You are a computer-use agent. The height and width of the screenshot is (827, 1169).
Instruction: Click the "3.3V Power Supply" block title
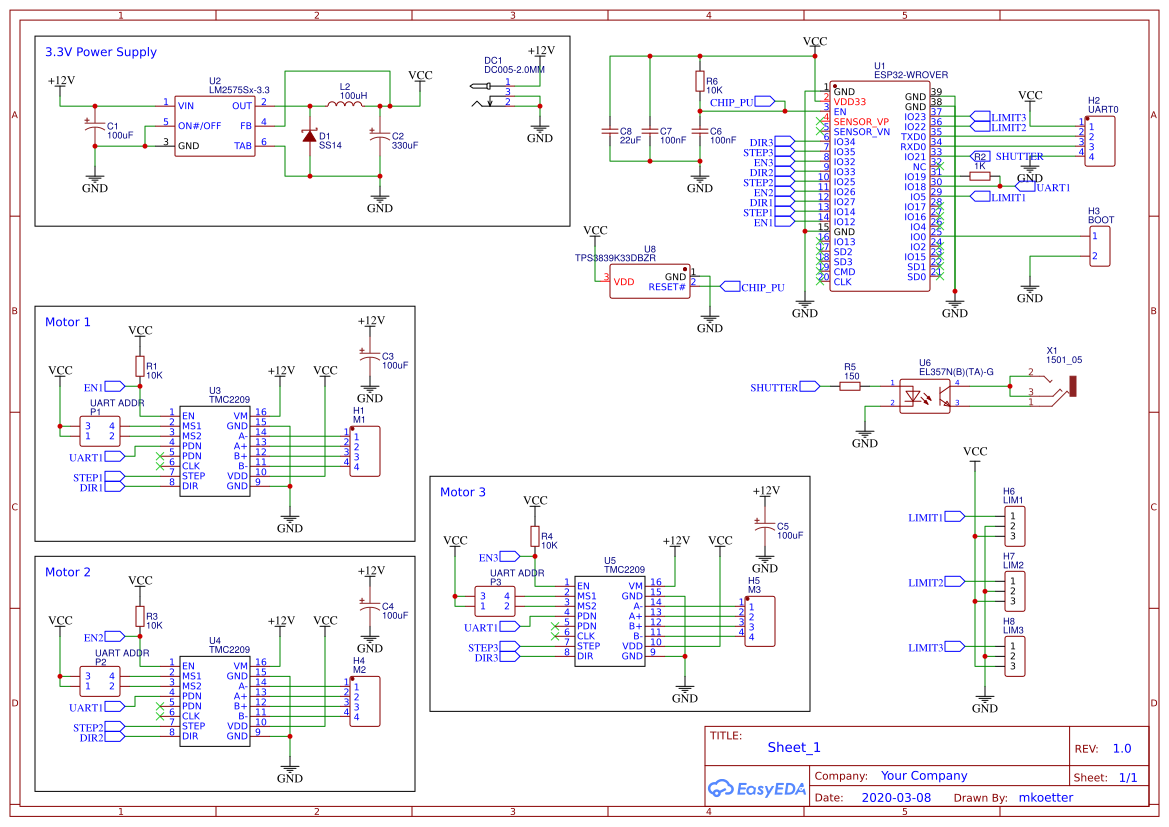click(101, 52)
